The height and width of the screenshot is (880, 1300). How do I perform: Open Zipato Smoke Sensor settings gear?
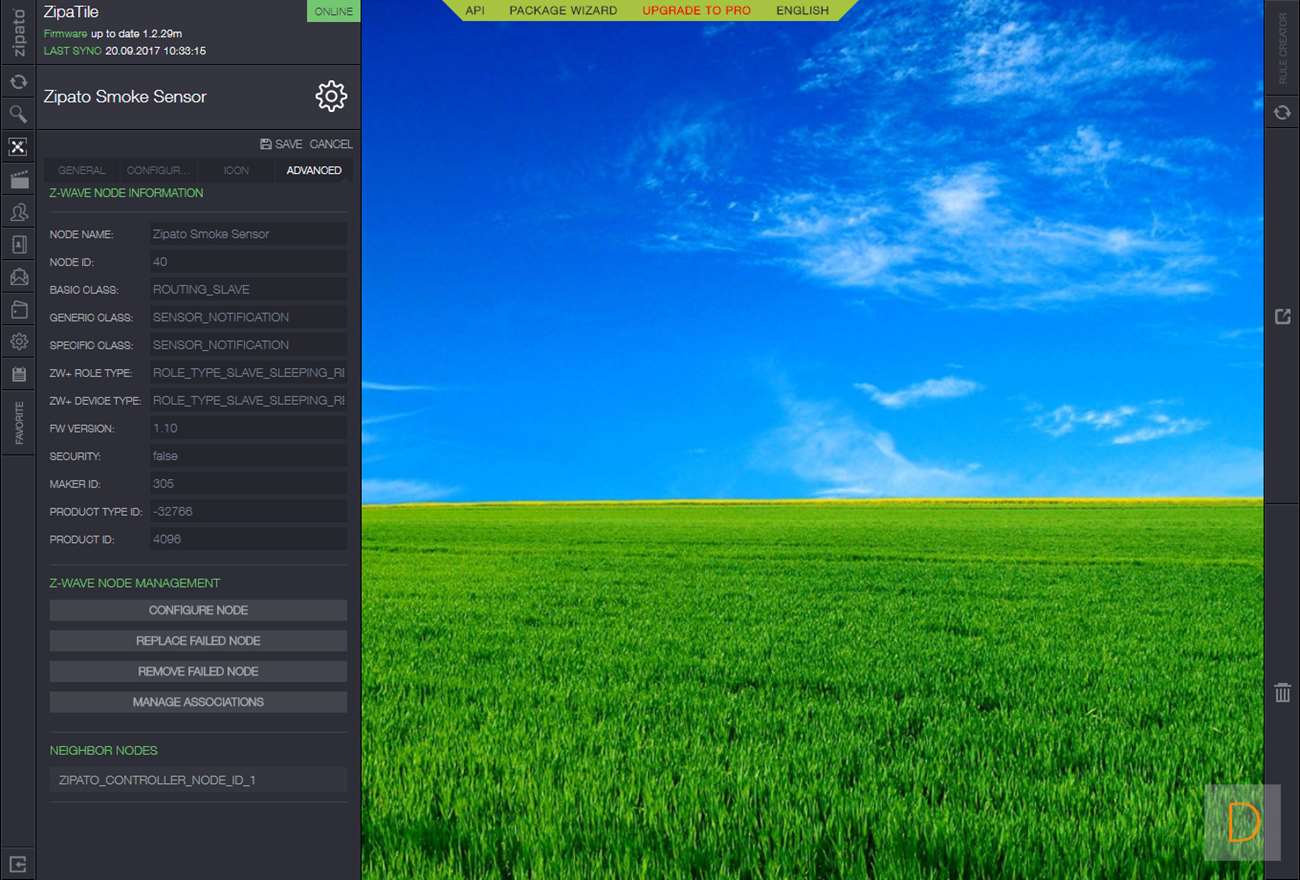(331, 96)
